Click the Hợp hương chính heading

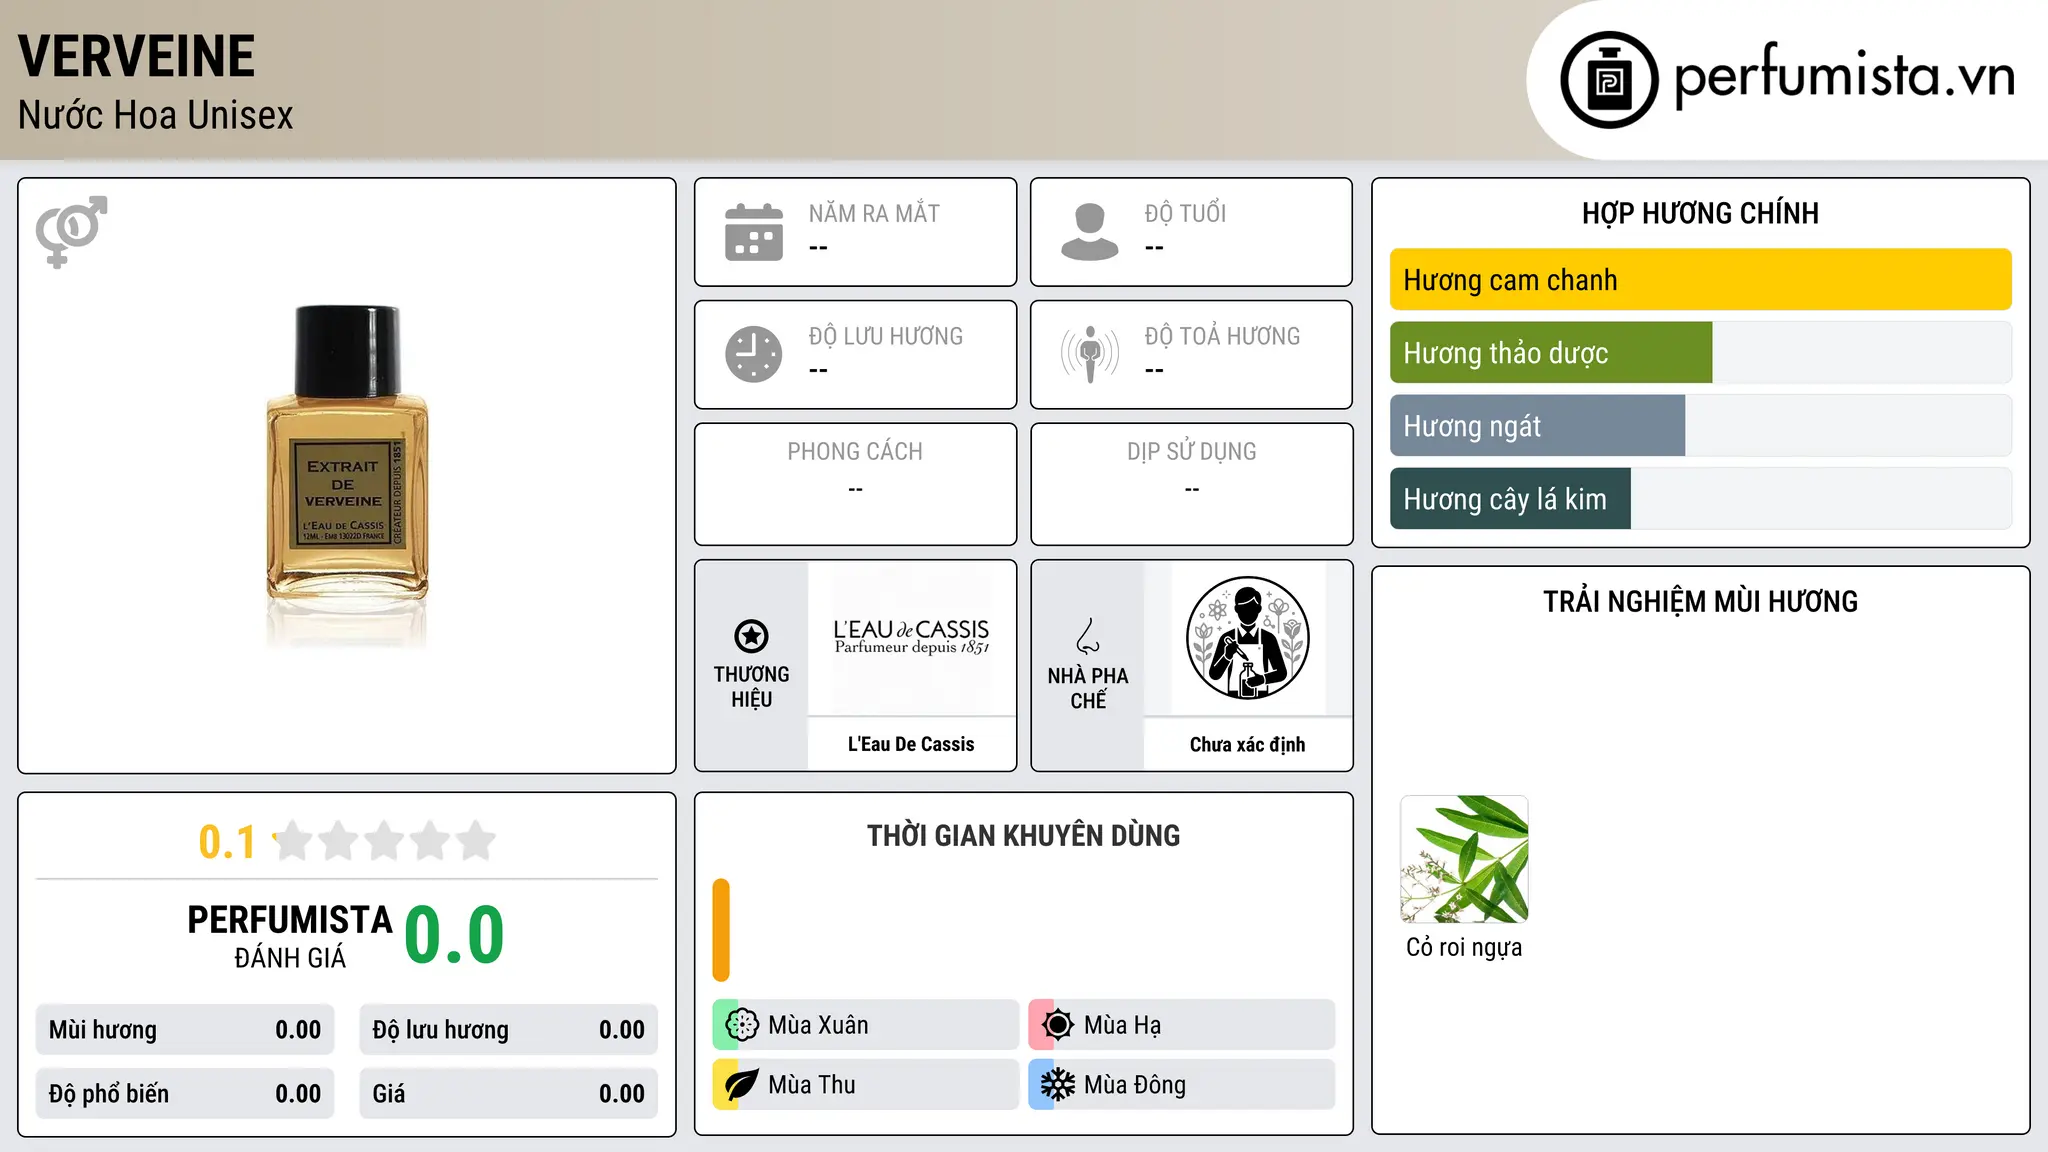(x=1700, y=213)
